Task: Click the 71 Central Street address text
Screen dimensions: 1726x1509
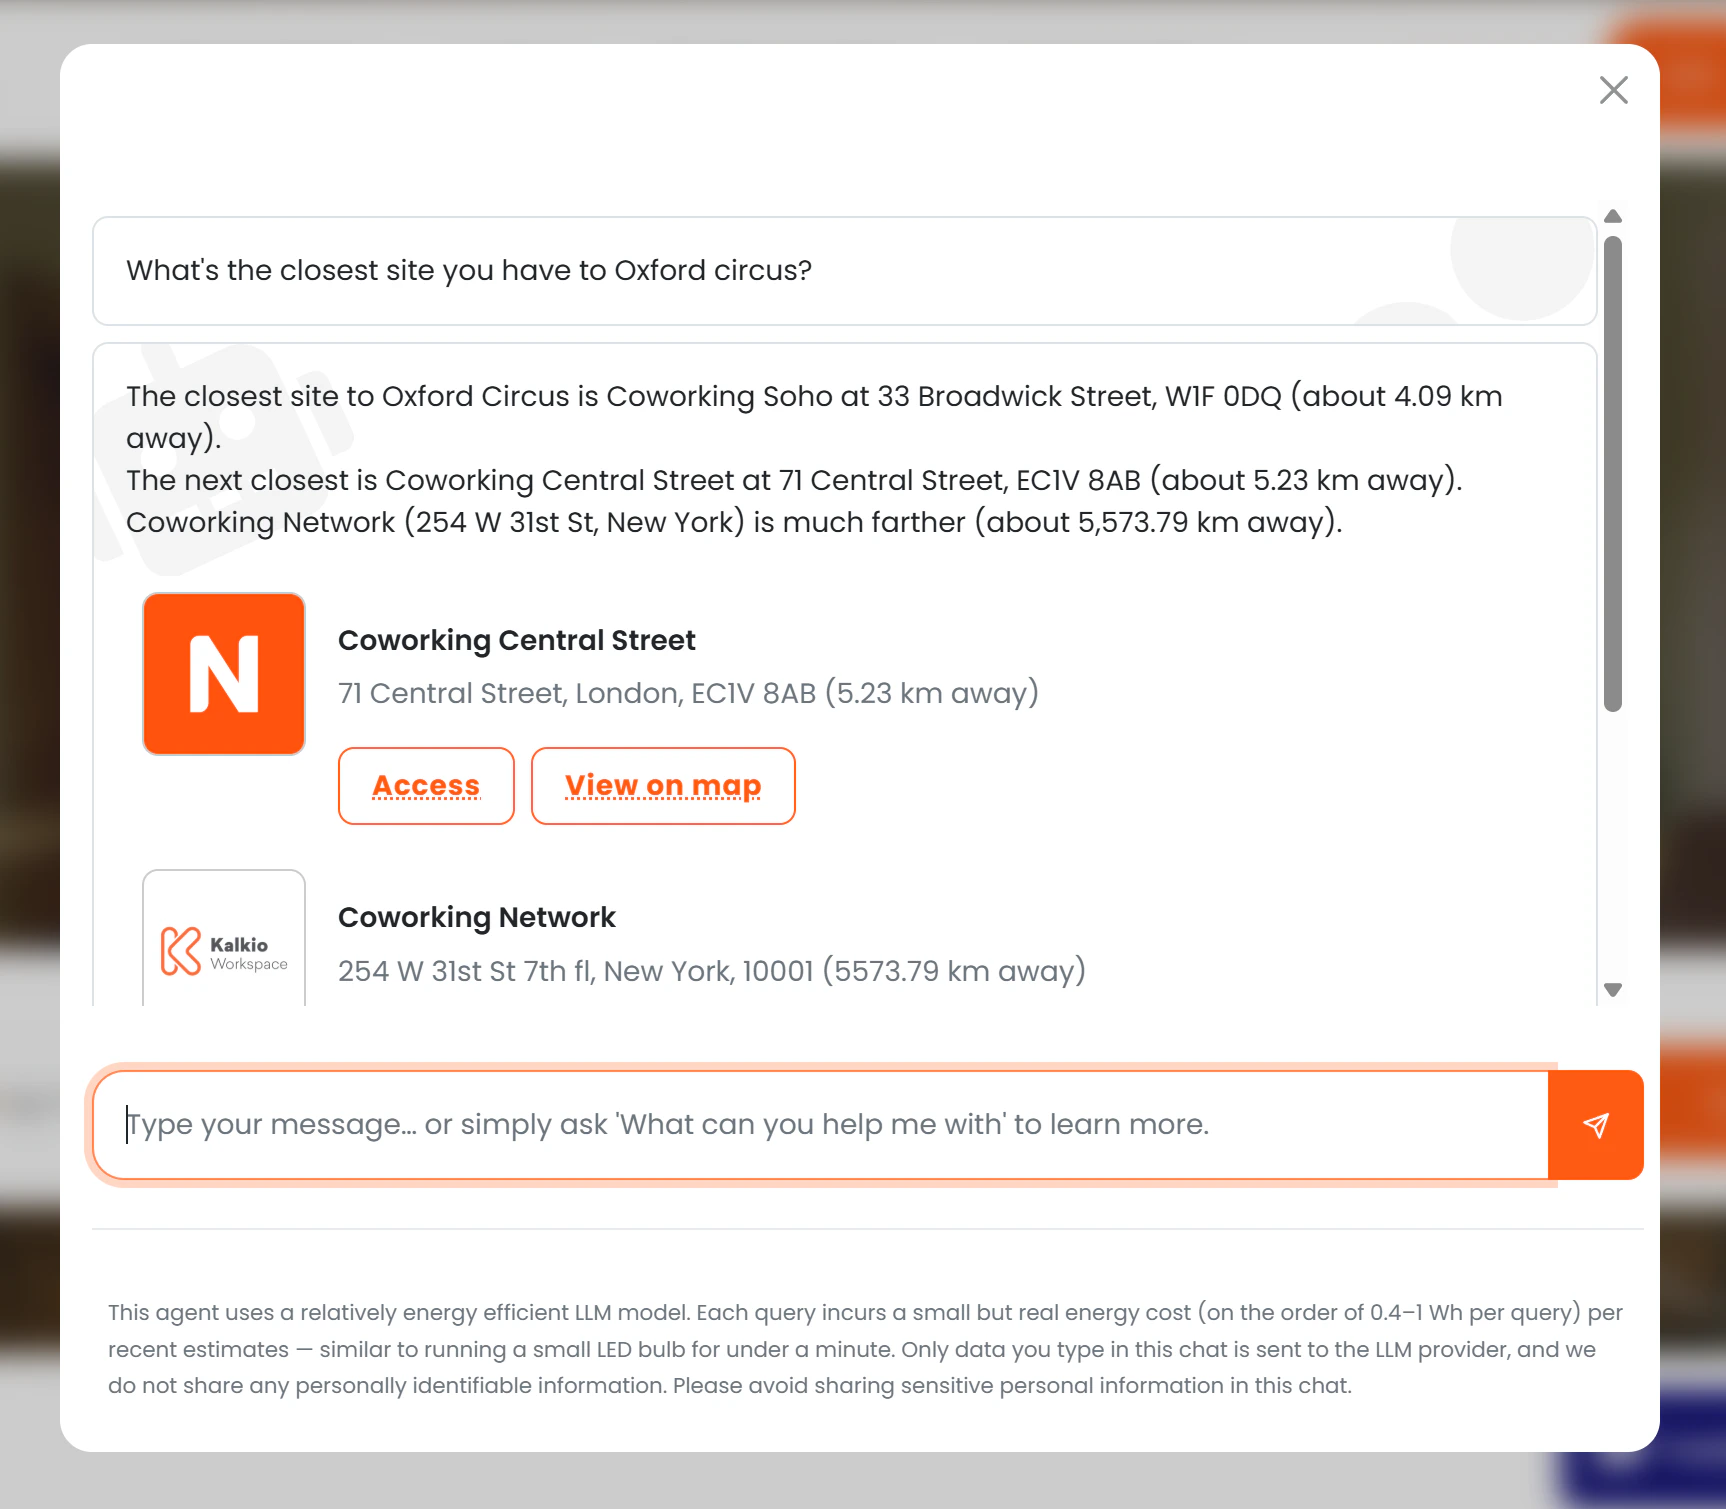Action: click(x=688, y=692)
